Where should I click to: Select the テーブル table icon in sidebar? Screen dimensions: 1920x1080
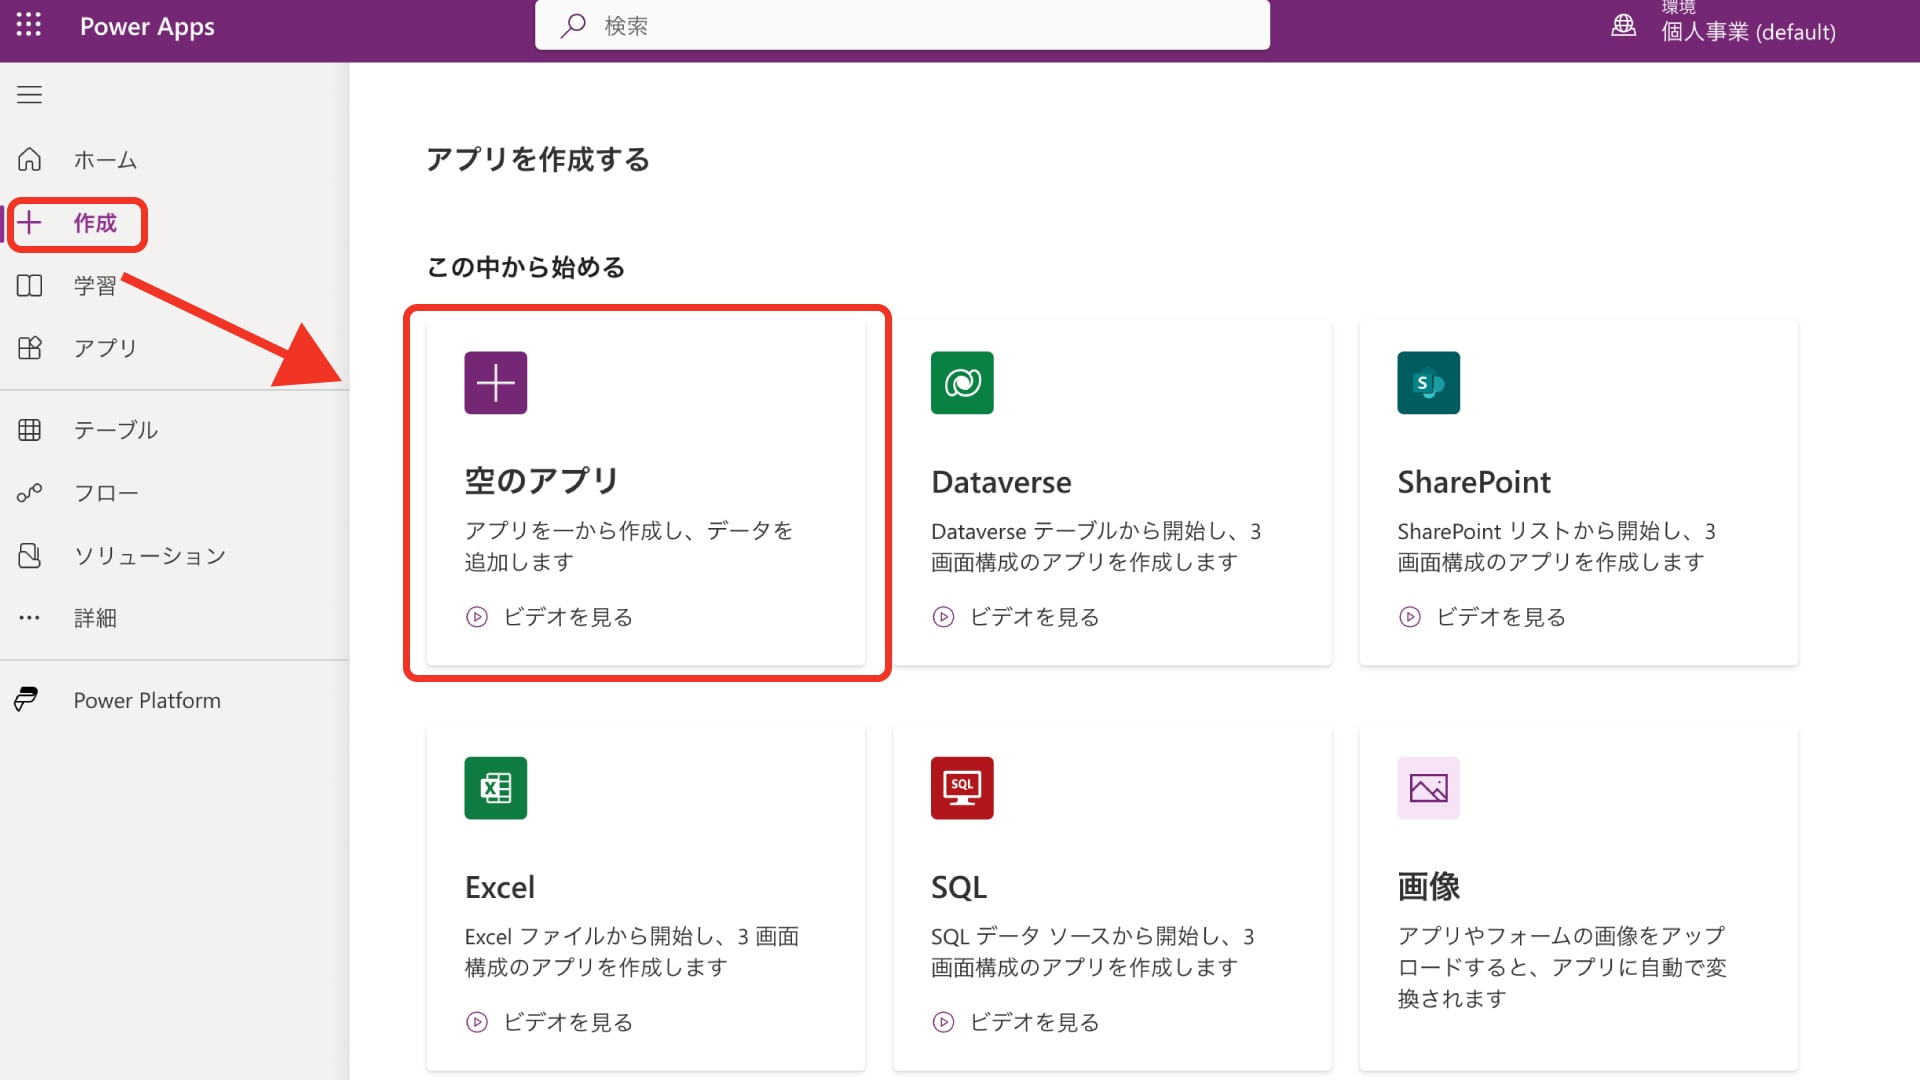point(29,430)
